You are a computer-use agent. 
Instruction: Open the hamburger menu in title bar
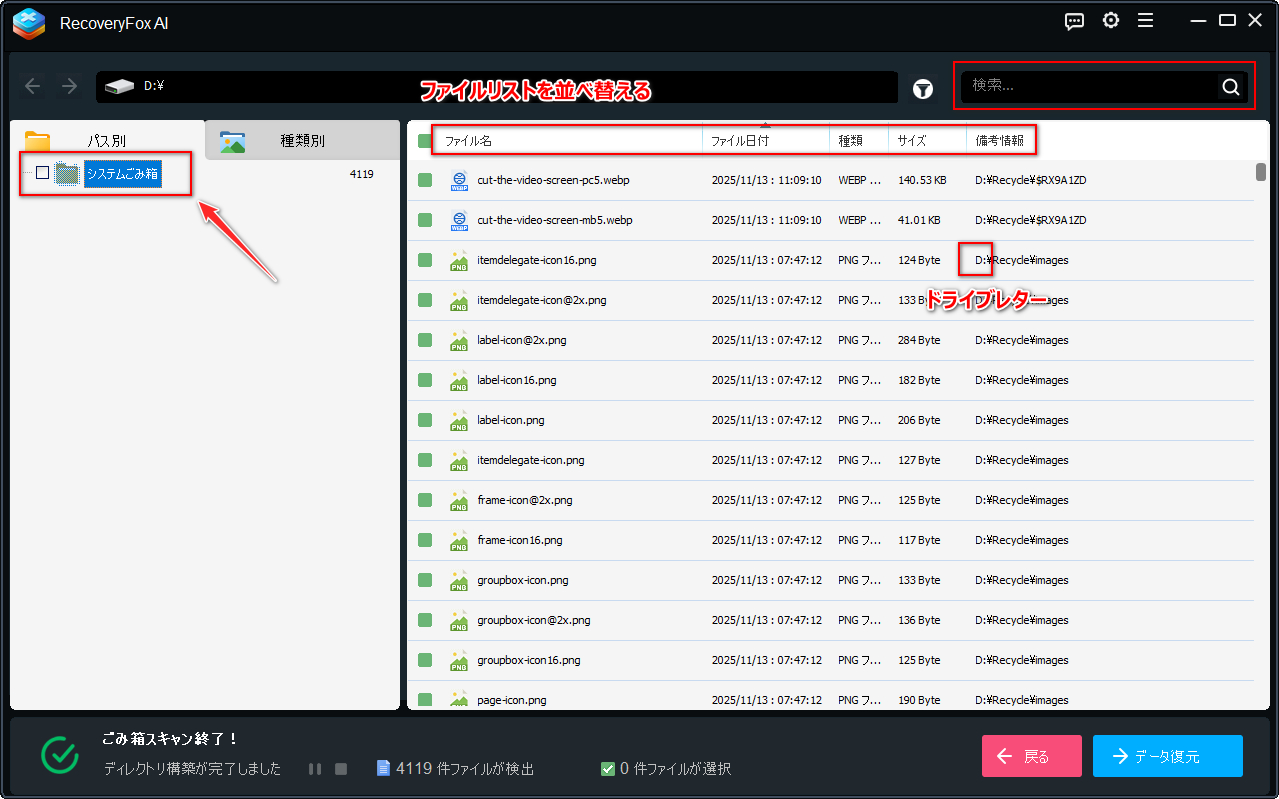tap(1146, 21)
